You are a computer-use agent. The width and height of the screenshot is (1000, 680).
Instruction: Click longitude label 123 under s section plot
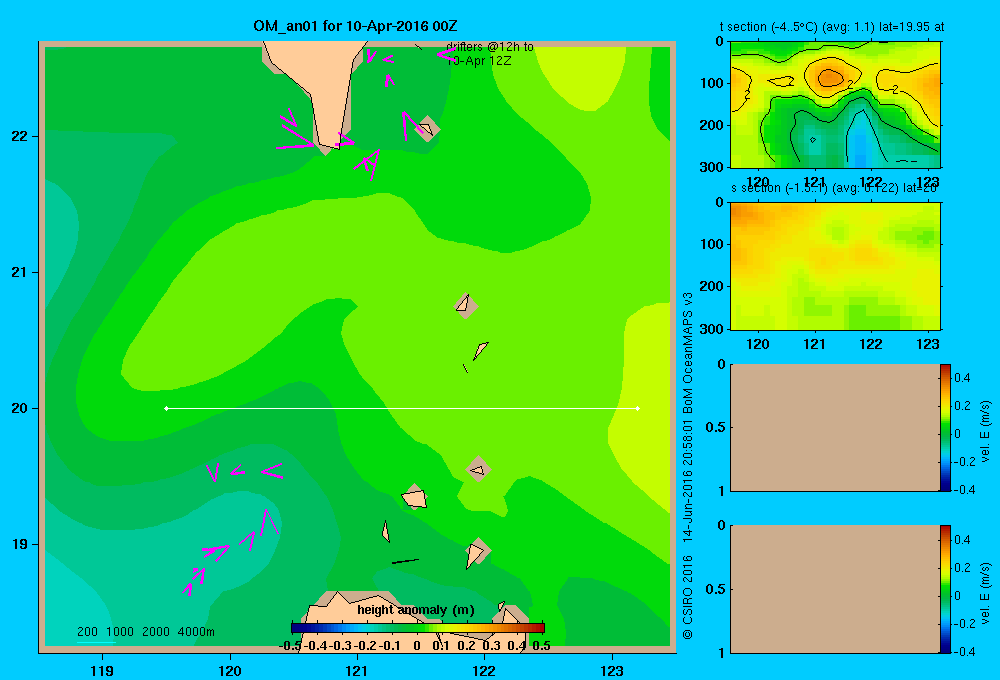(928, 344)
